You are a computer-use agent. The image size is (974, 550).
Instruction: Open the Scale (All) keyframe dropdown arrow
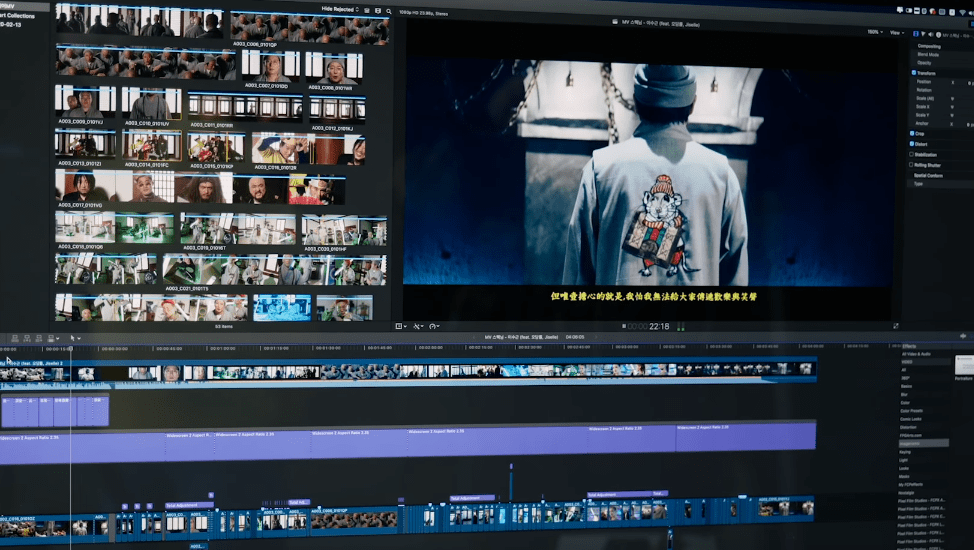pyautogui.click(x=952, y=99)
